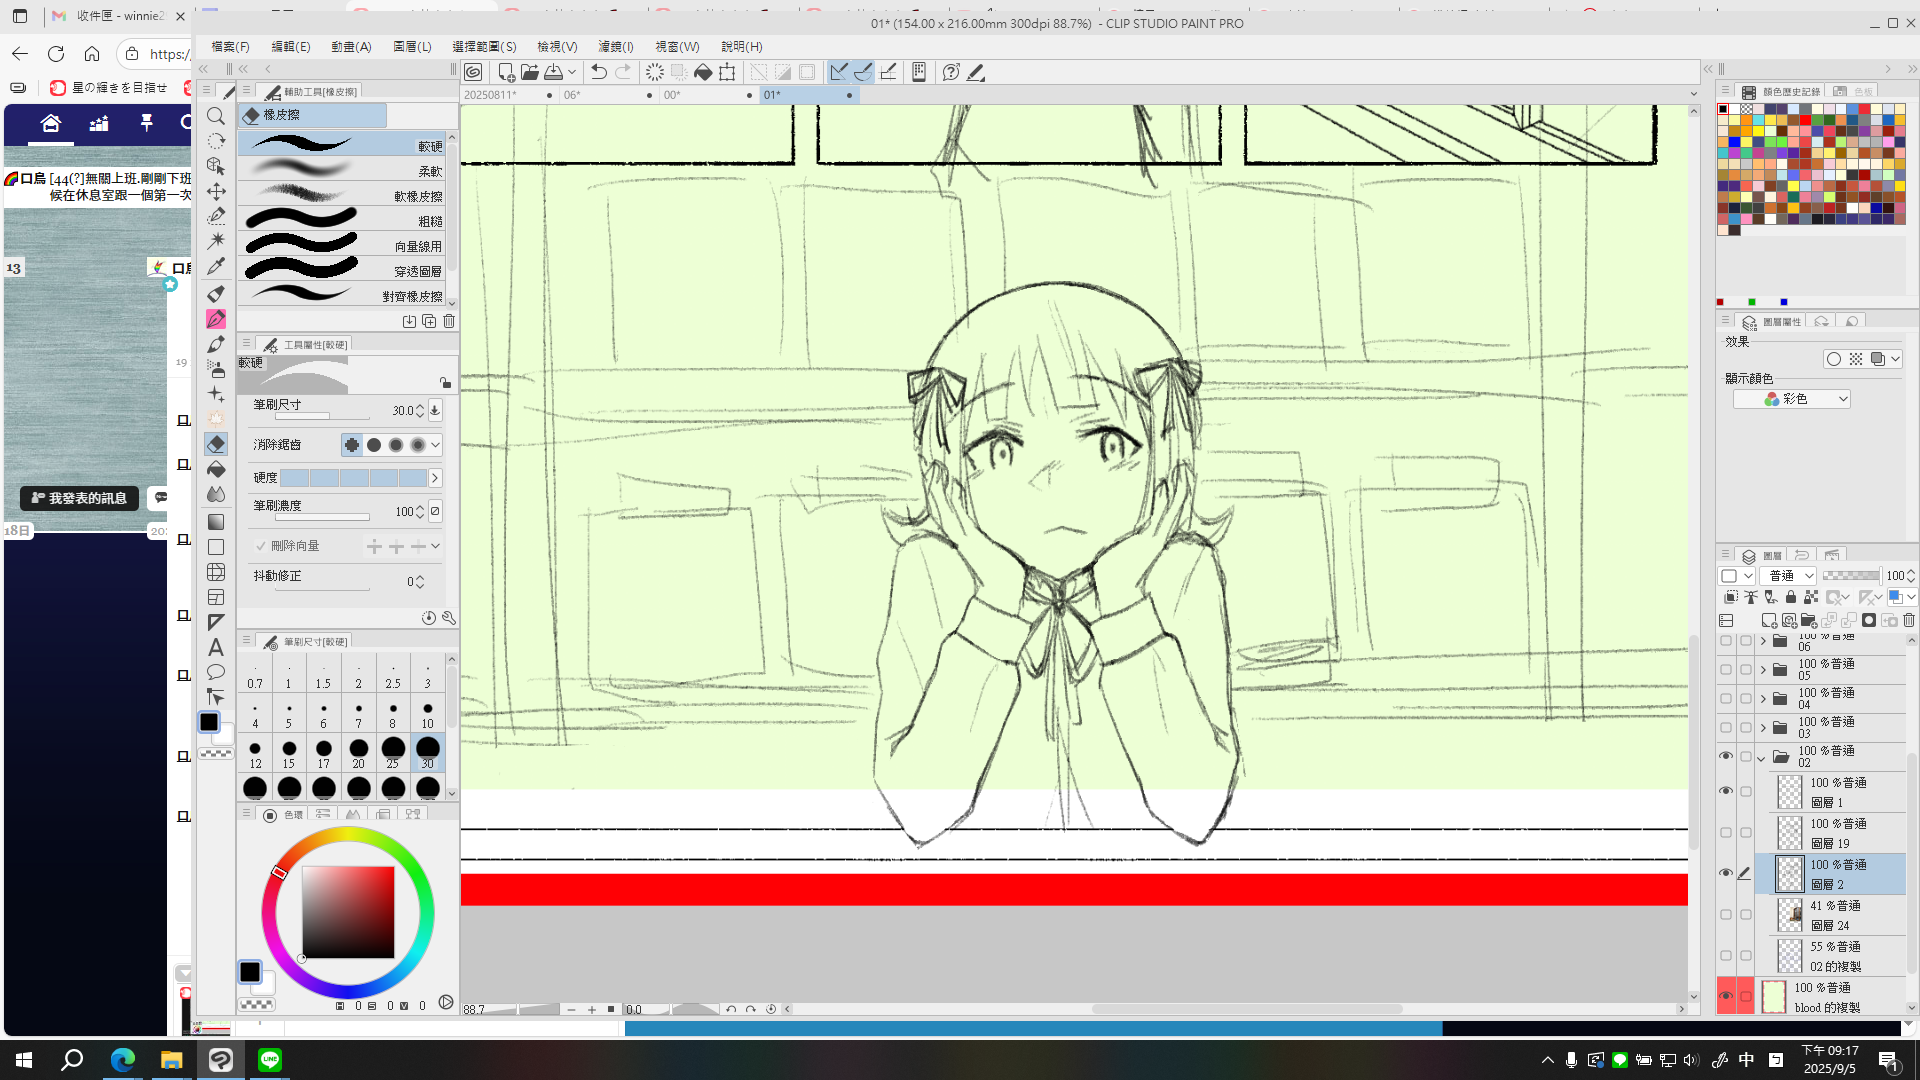Image resolution: width=1920 pixels, height=1080 pixels.
Task: Open the 濾鏡(I) menu
Action: pyautogui.click(x=615, y=47)
